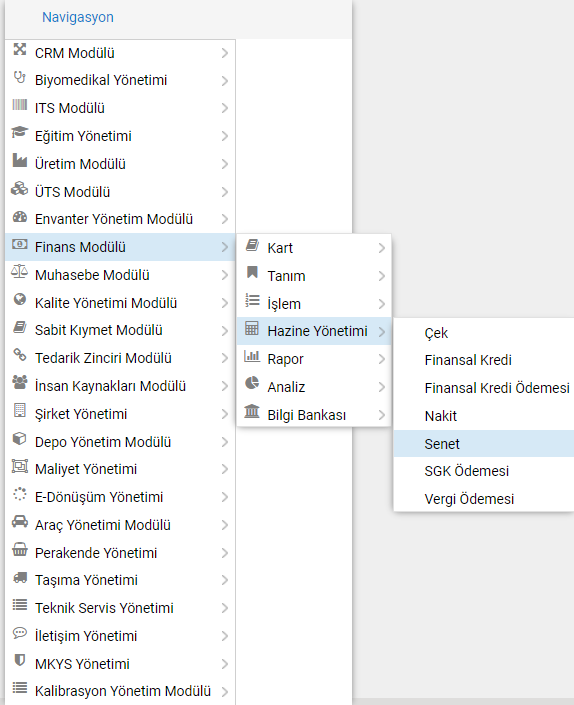Click the factory icon for Üretim Modülü

point(19,161)
